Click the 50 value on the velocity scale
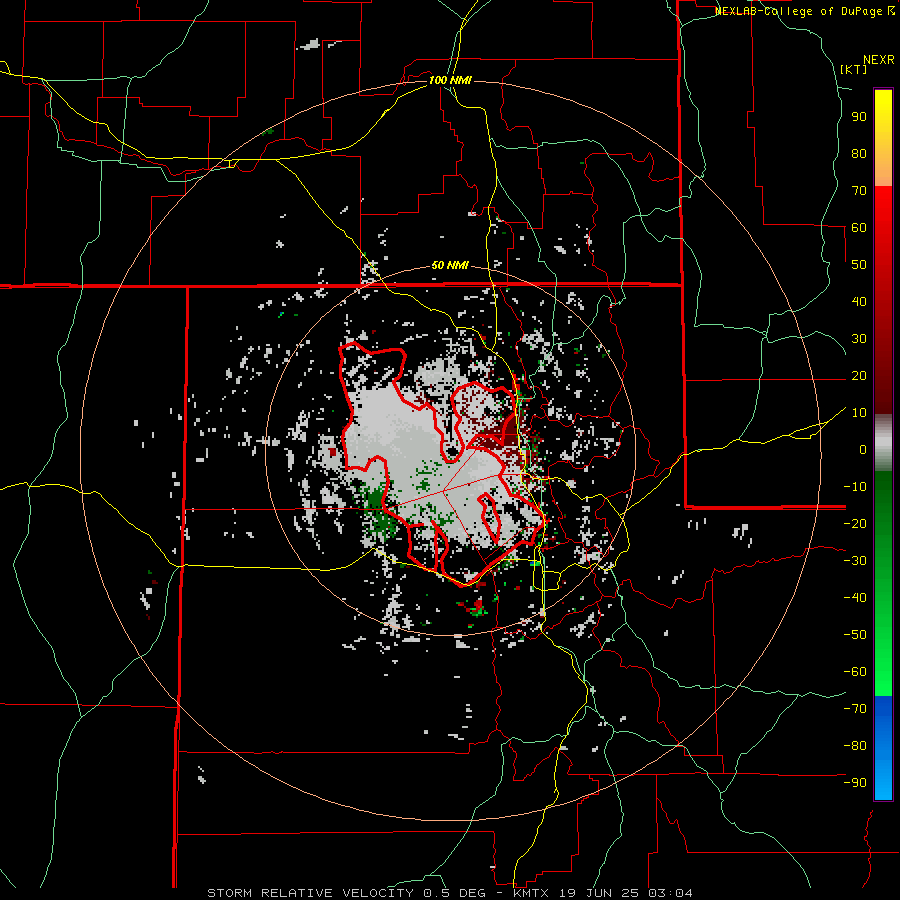 tap(859, 265)
